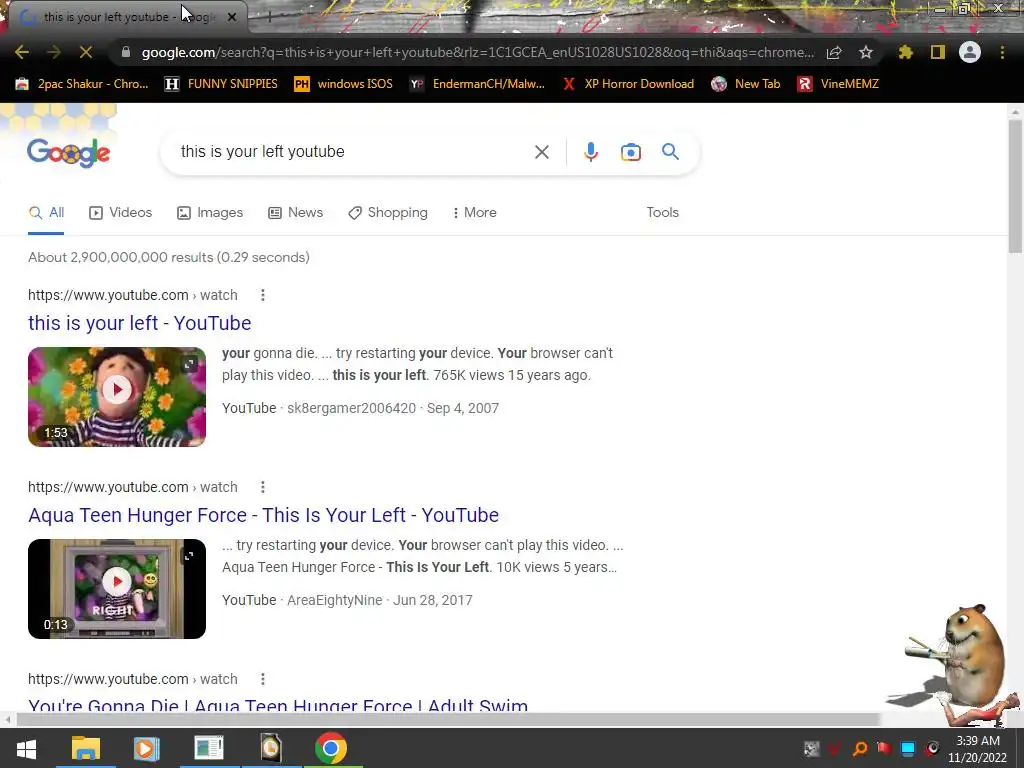Open the 'this is your left - YouTube' result

[140, 323]
